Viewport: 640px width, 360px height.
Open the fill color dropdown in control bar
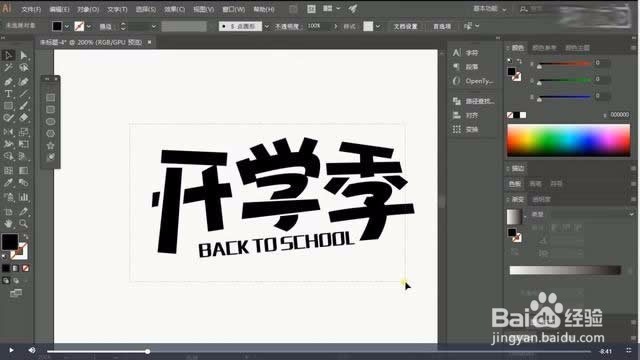click(67, 27)
